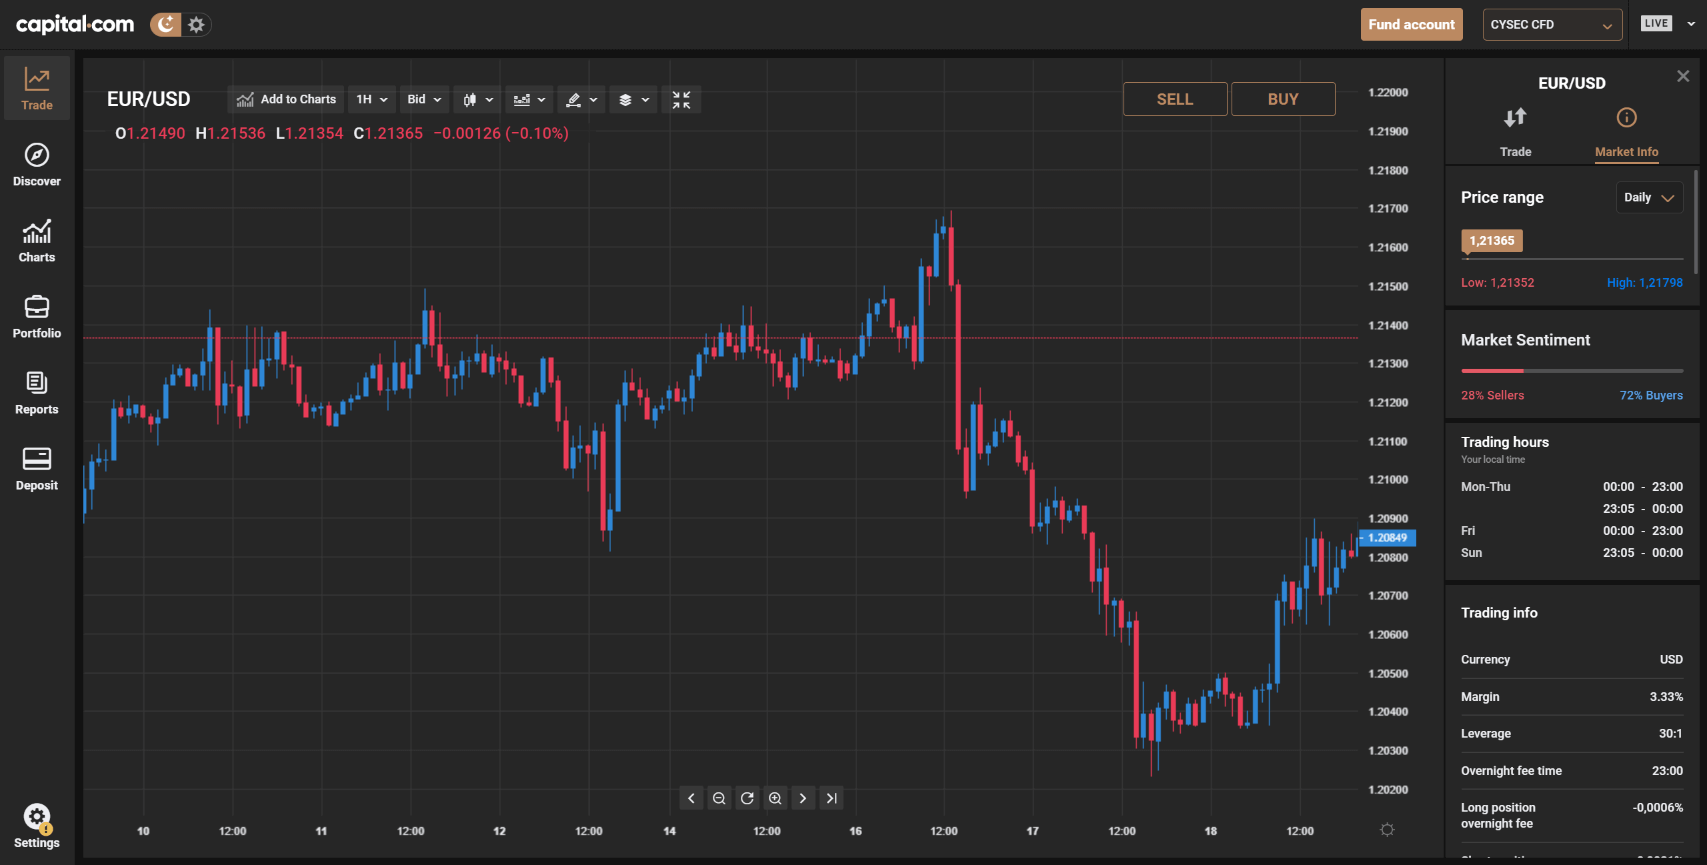Open the Bid price type dropdown
The height and width of the screenshot is (865, 1707).
point(424,99)
